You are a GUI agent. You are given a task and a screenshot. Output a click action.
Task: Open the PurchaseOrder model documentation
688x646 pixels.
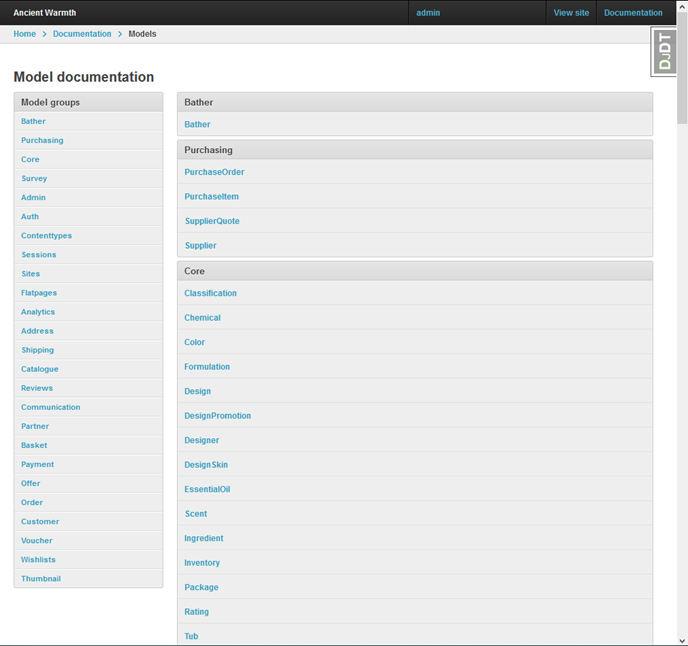pos(214,172)
